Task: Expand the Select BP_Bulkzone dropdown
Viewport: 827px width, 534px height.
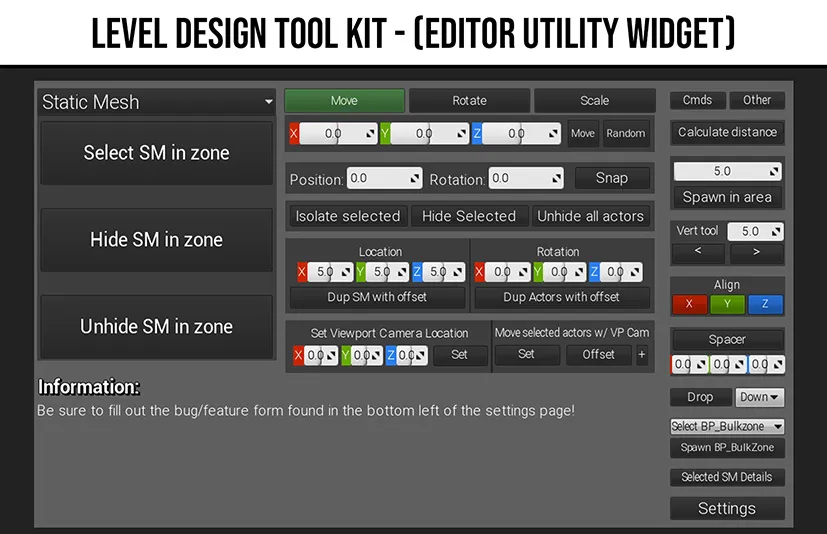Action: point(727,426)
